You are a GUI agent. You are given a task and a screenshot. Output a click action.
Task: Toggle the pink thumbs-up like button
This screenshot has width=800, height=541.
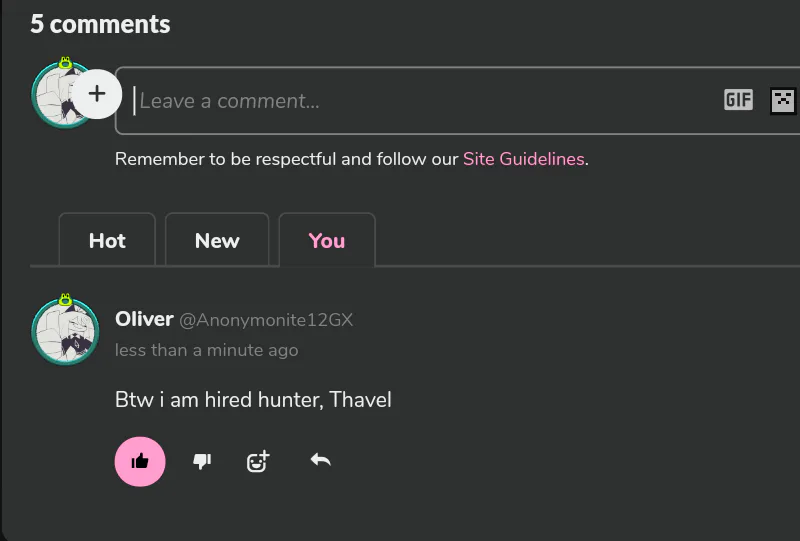140,461
